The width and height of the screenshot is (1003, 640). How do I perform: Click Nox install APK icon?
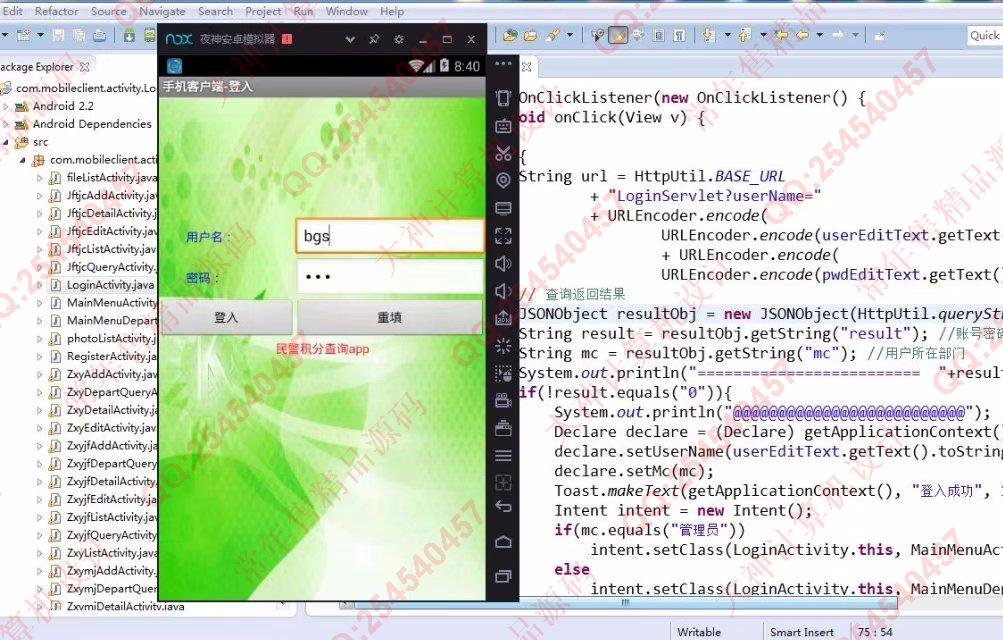click(503, 318)
